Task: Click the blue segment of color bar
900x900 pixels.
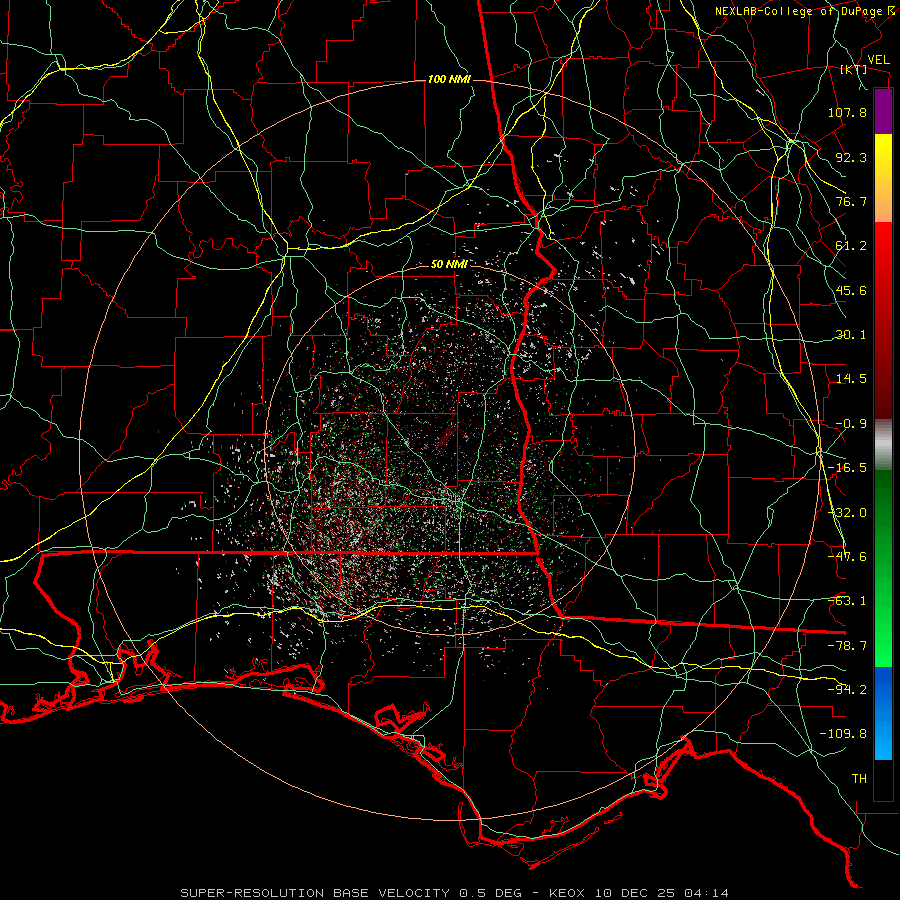Action: coord(883,713)
